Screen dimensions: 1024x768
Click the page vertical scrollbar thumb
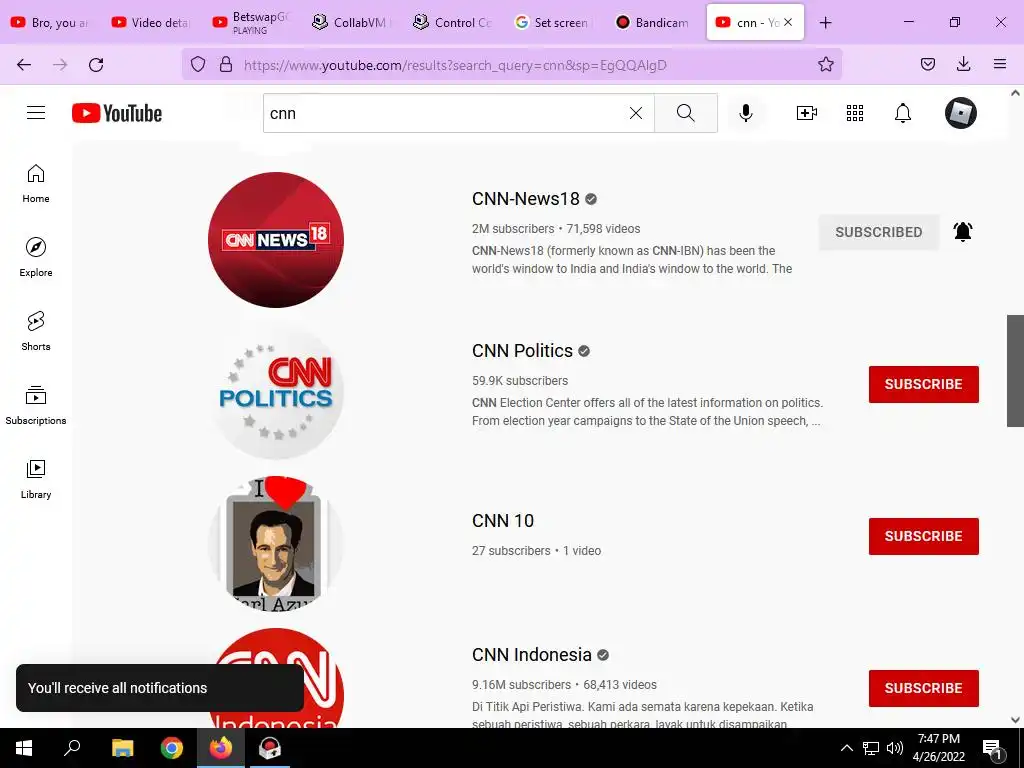[x=1015, y=371]
